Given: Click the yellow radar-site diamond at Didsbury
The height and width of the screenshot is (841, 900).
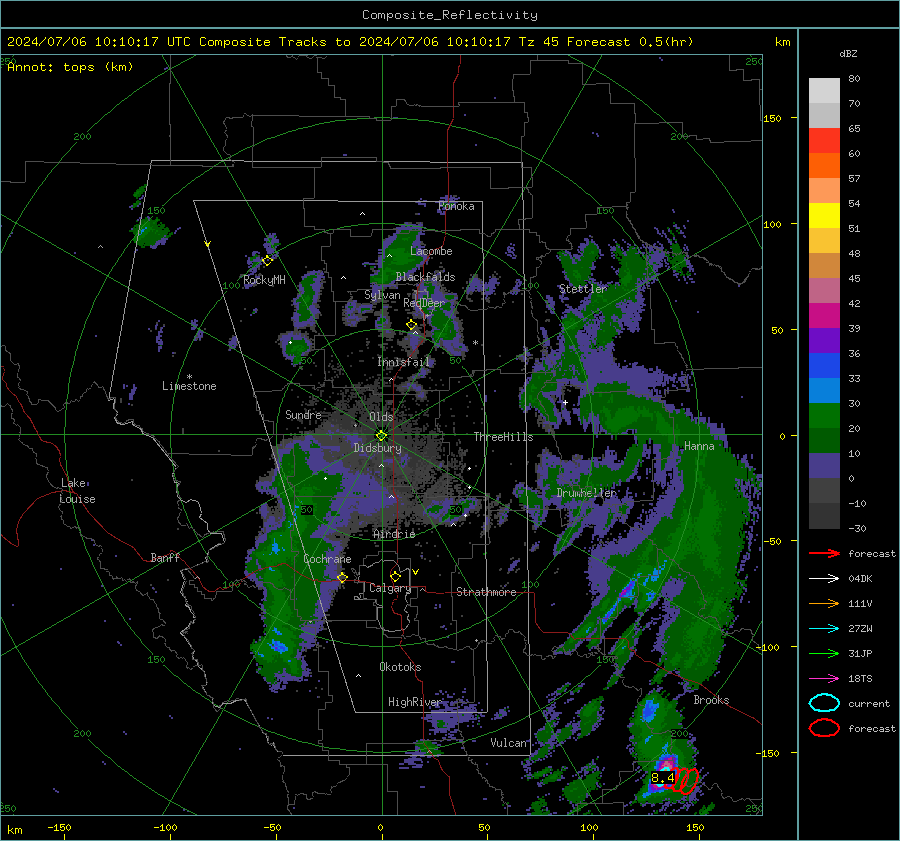Looking at the screenshot, I should pyautogui.click(x=381, y=436).
